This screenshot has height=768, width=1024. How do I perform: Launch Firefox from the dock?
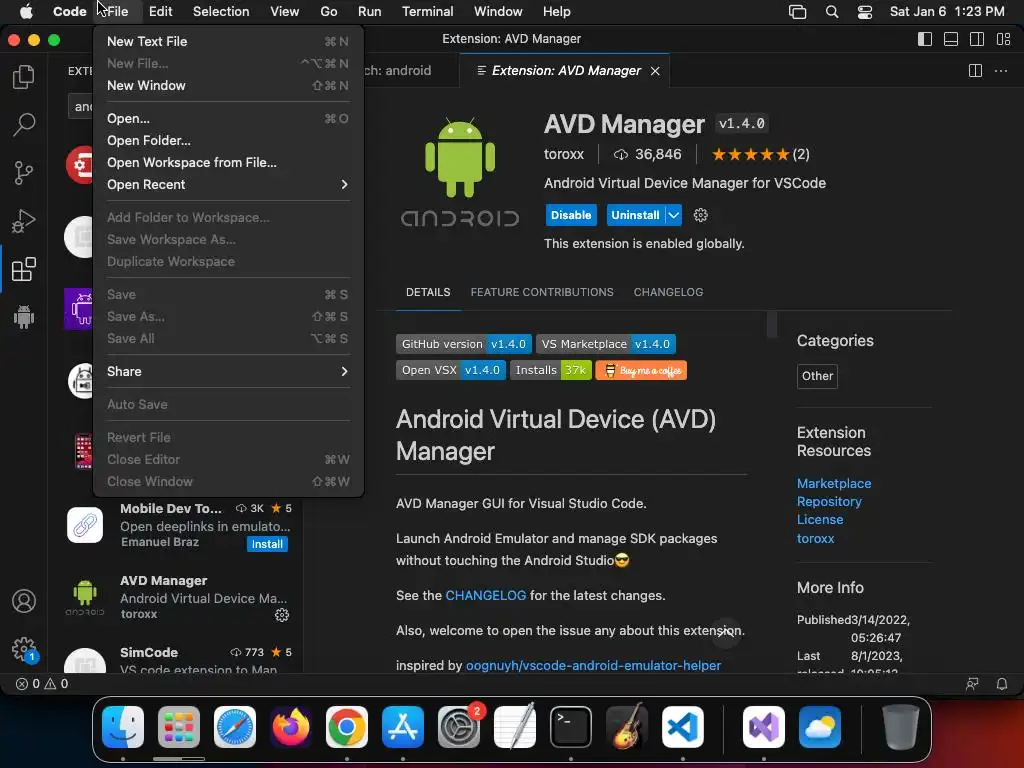[291, 727]
